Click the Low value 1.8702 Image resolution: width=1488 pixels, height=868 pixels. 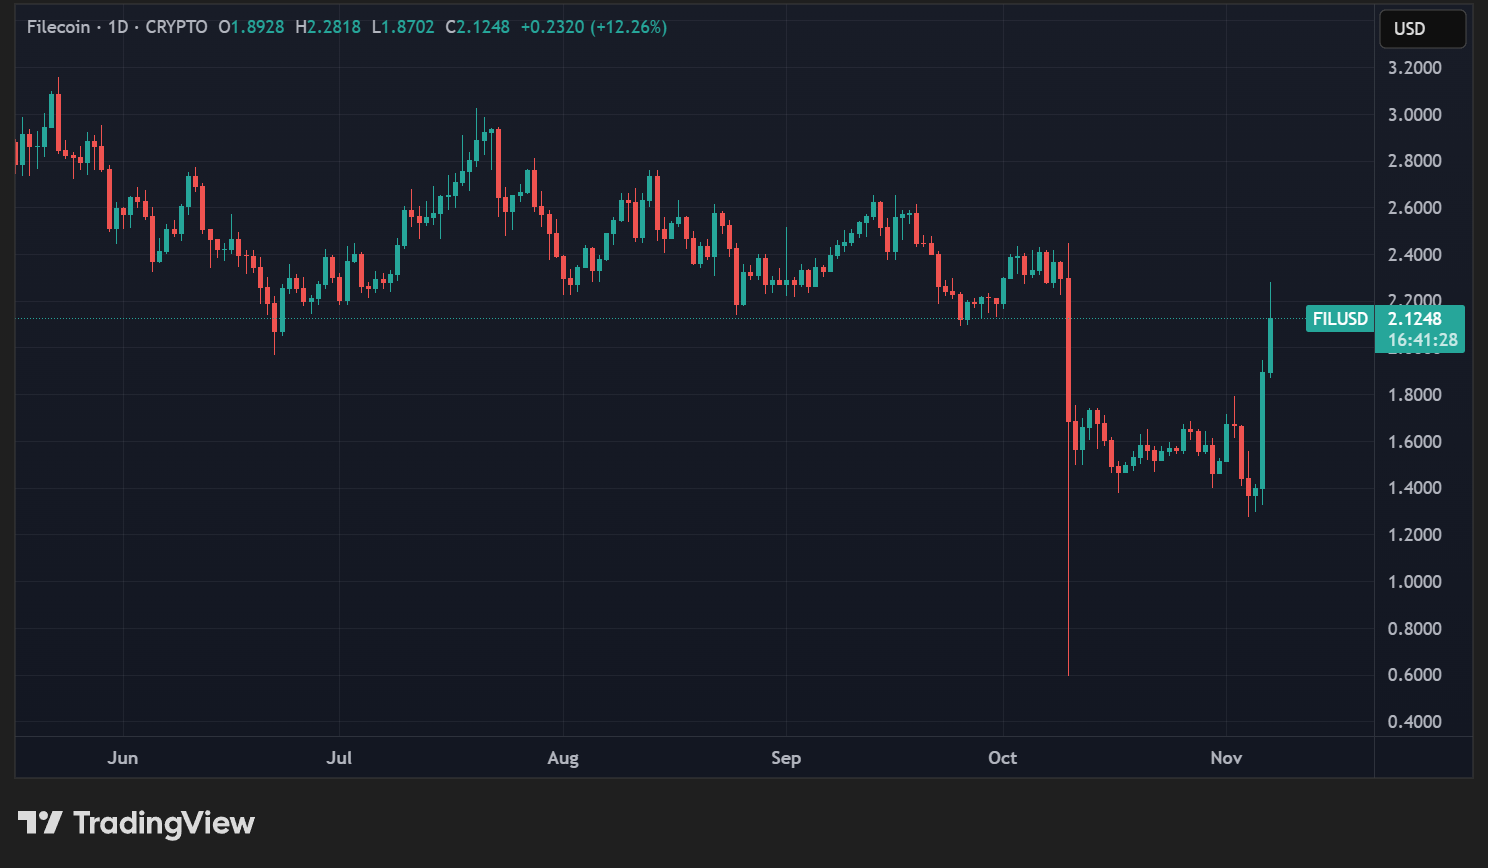click(408, 27)
